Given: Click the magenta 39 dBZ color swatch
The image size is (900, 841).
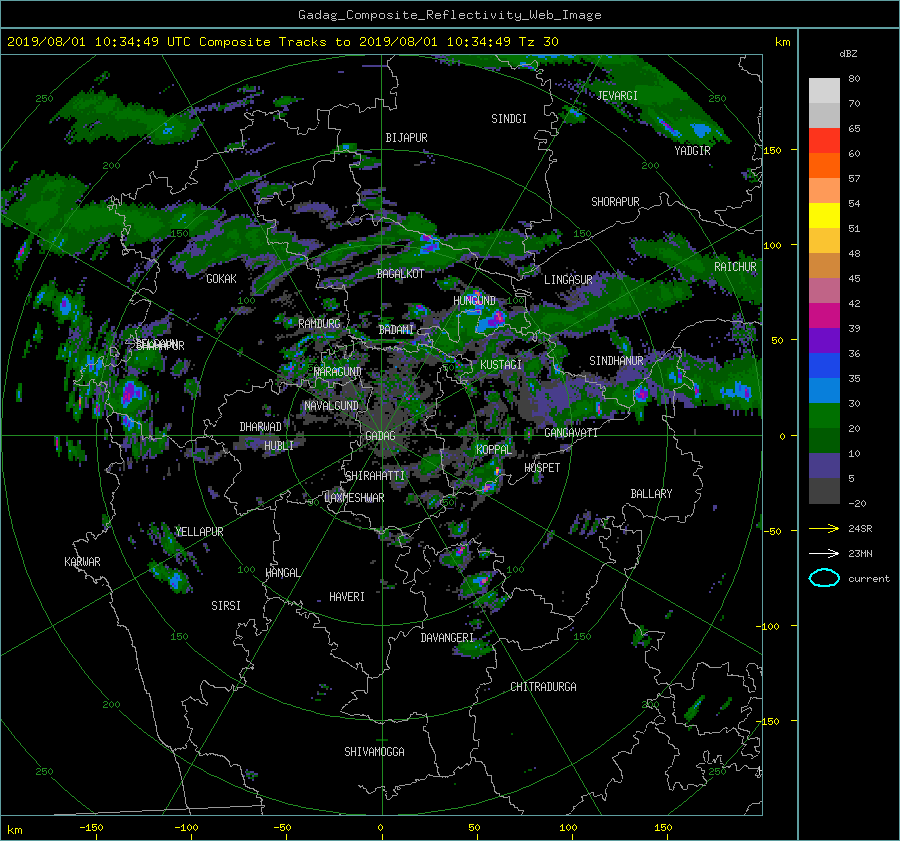Looking at the screenshot, I should pyautogui.click(x=824, y=316).
